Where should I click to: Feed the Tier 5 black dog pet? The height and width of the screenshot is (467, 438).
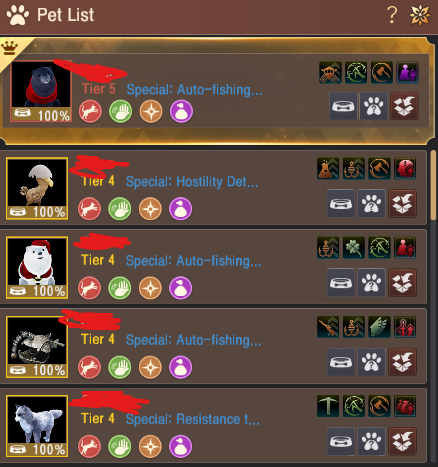(x=343, y=106)
